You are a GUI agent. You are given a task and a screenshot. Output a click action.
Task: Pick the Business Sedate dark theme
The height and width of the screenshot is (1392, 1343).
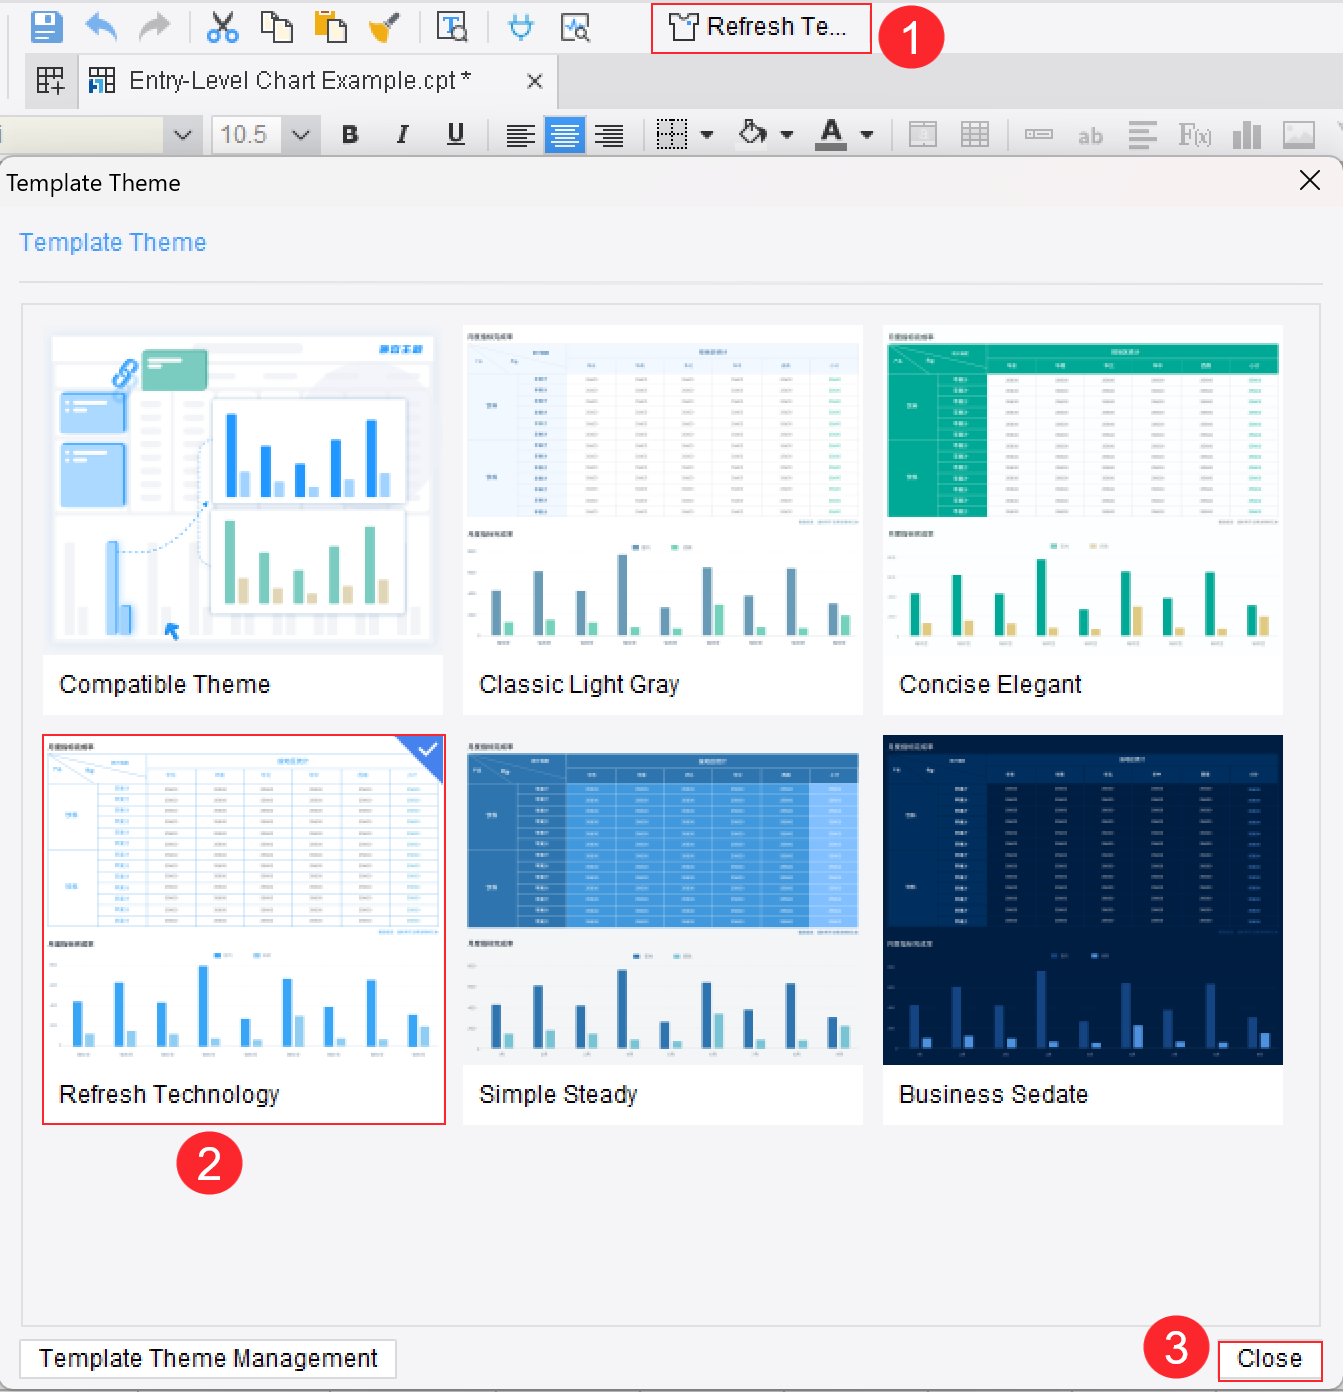click(1083, 930)
